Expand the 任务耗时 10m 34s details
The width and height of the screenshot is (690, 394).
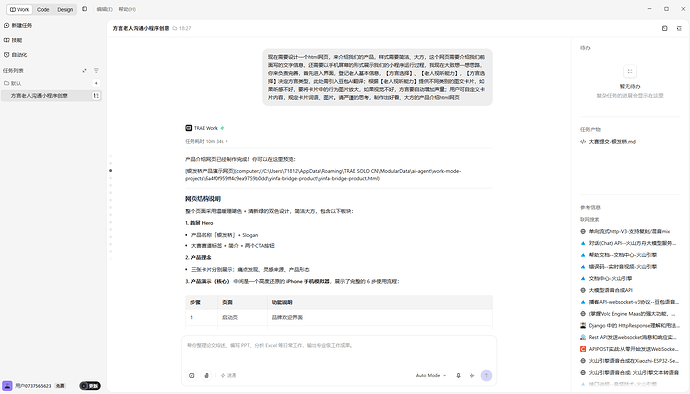[206, 141]
